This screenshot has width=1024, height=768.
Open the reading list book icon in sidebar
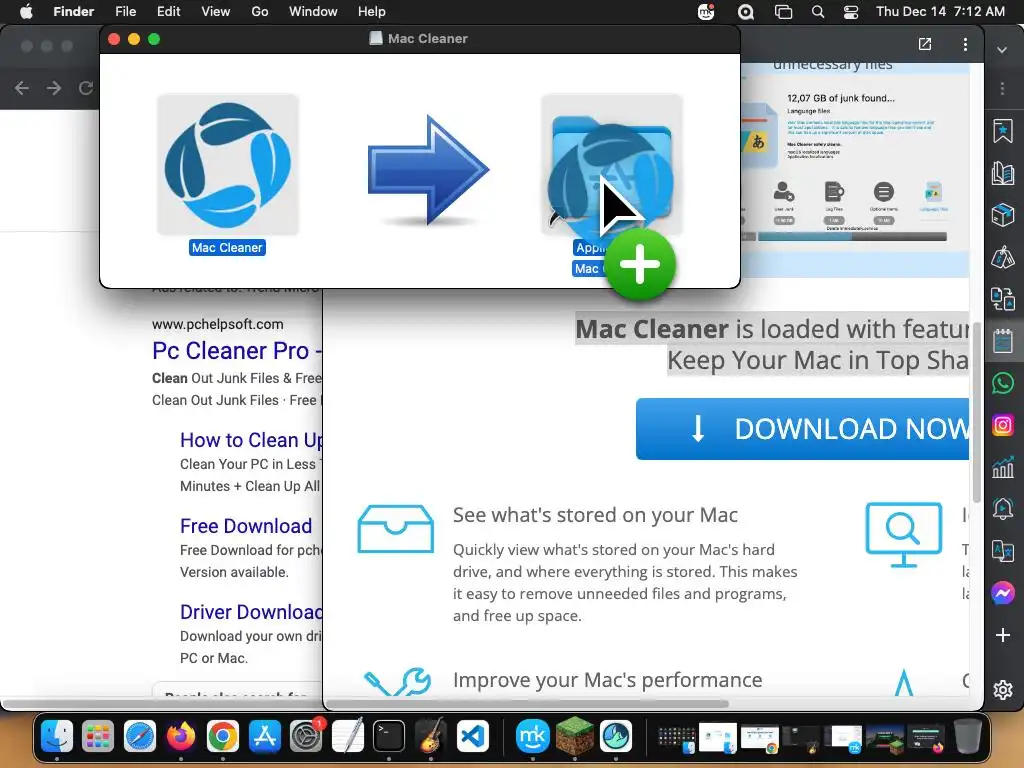[1002, 173]
